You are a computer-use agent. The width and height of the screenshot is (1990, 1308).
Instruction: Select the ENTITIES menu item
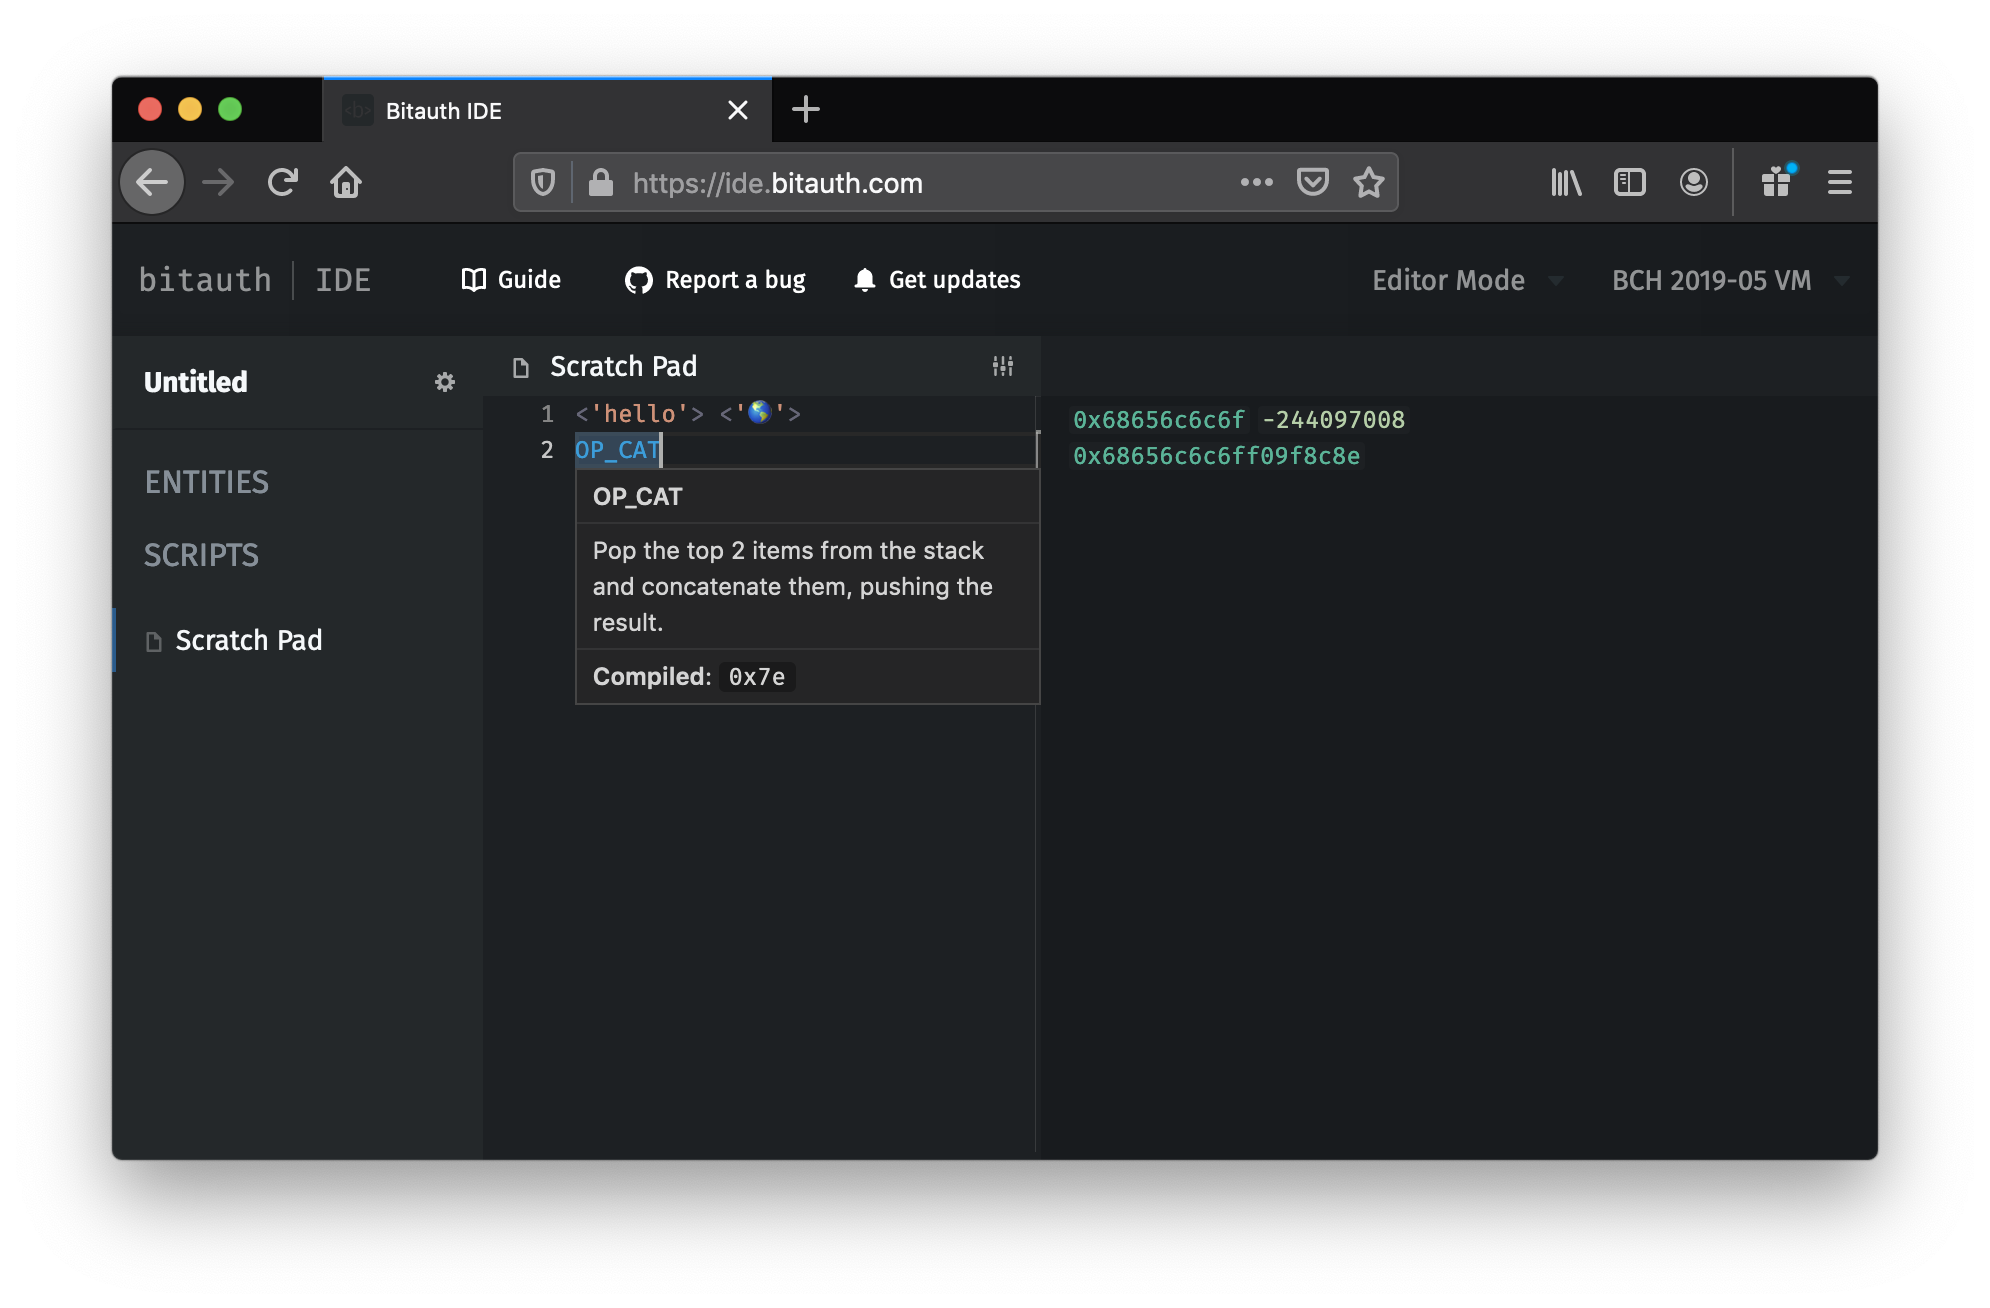coord(206,480)
